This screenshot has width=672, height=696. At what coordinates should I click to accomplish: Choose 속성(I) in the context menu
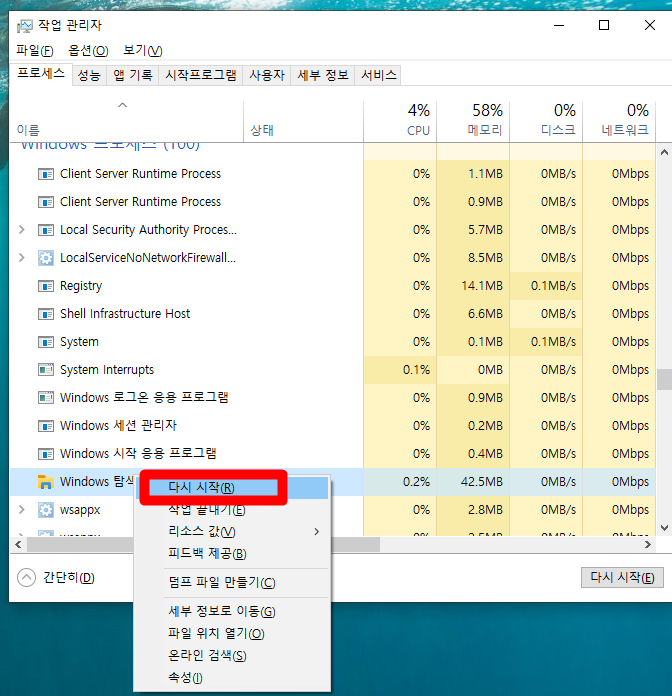(232, 678)
